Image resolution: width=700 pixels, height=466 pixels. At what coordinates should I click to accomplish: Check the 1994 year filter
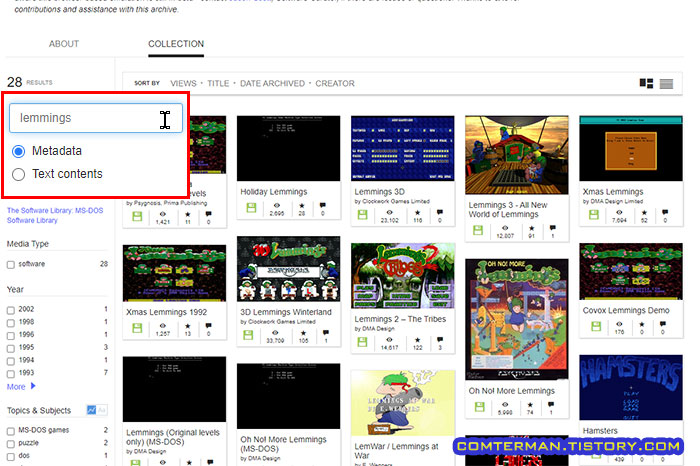11,361
